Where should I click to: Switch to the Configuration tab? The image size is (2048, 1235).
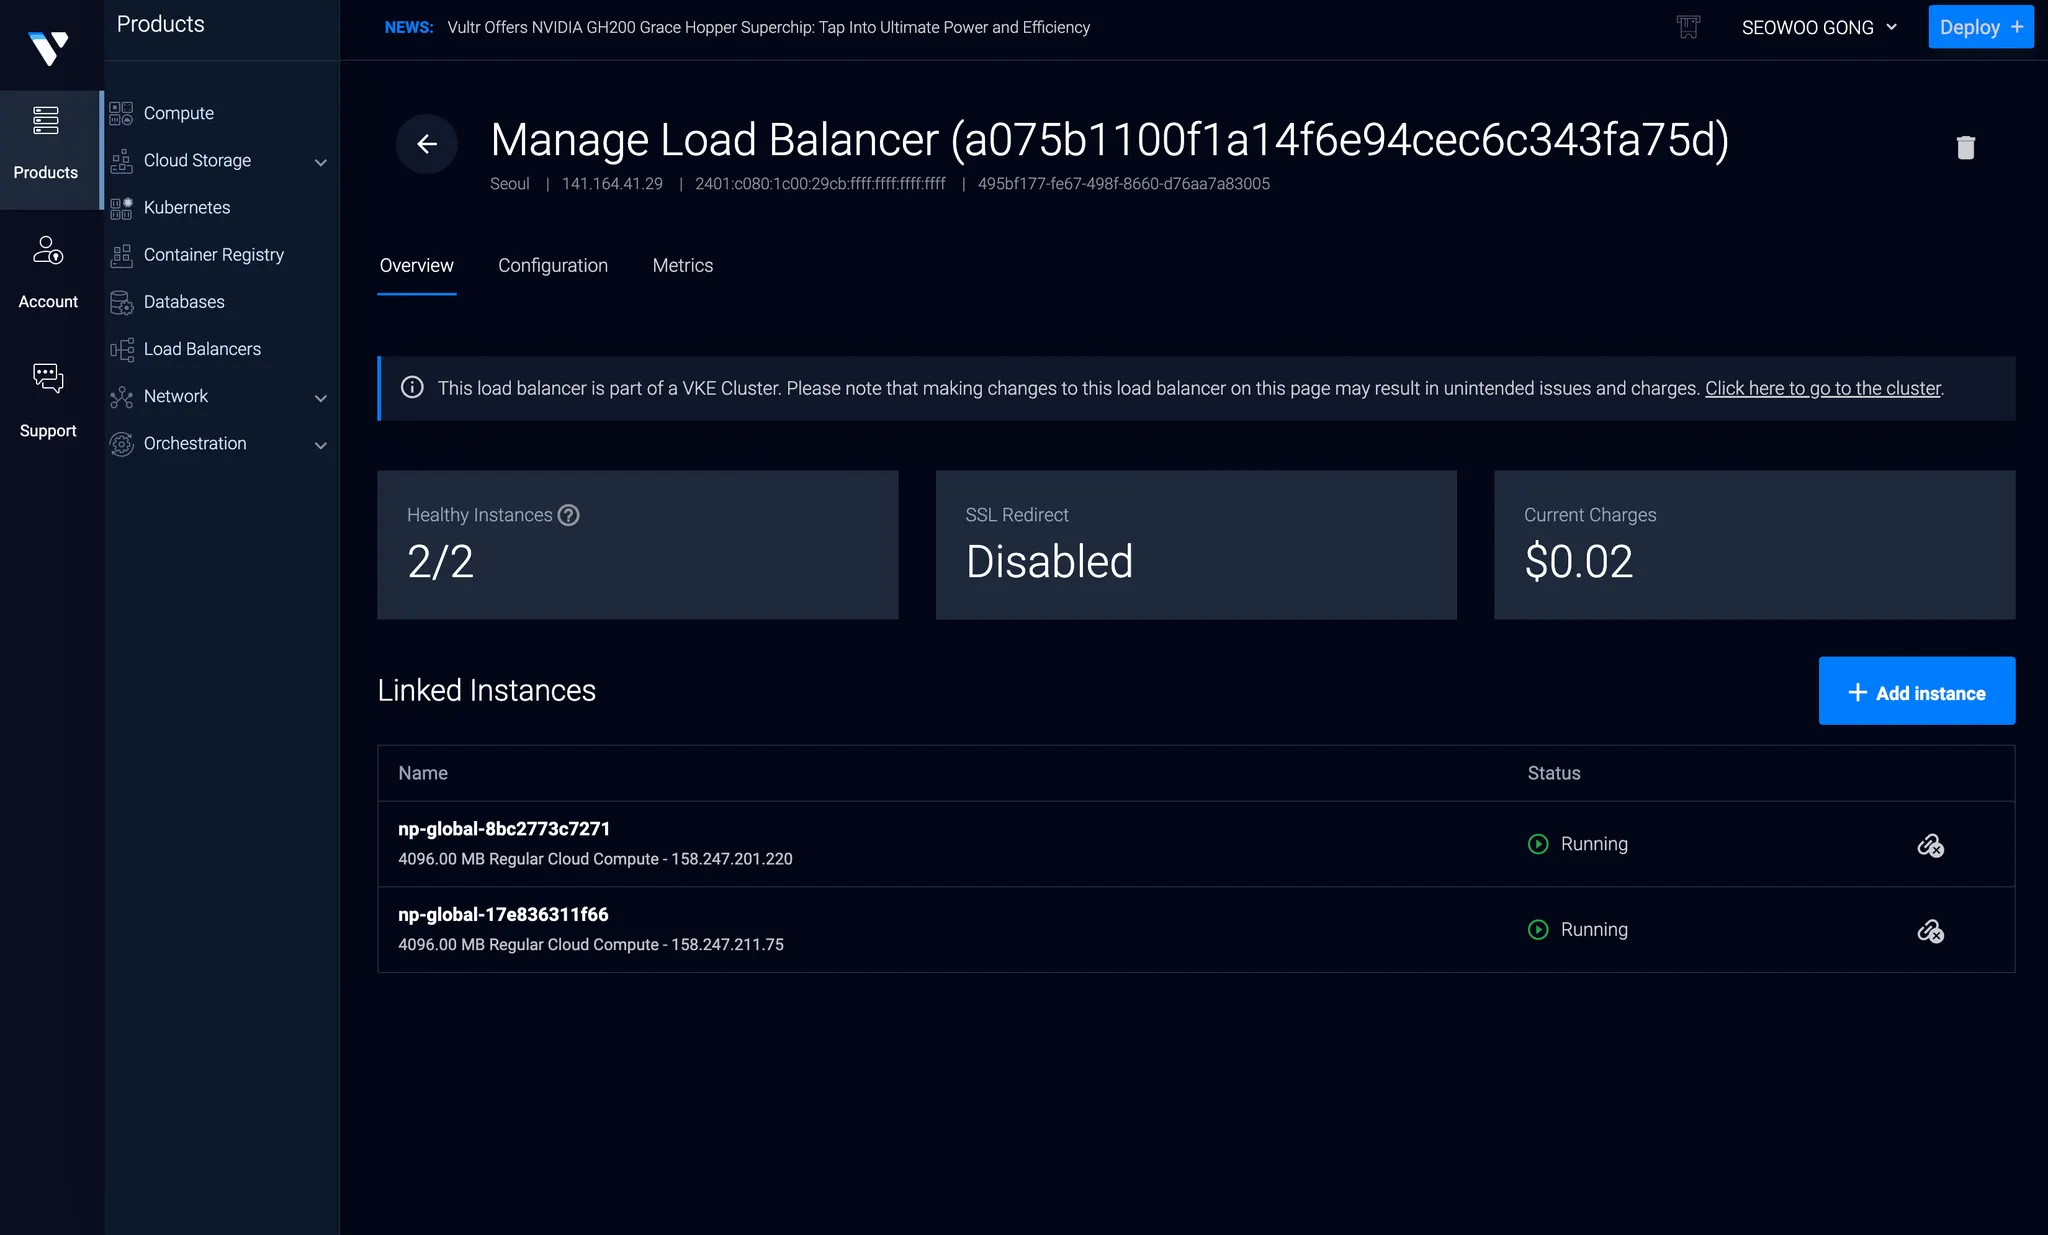coord(553,266)
